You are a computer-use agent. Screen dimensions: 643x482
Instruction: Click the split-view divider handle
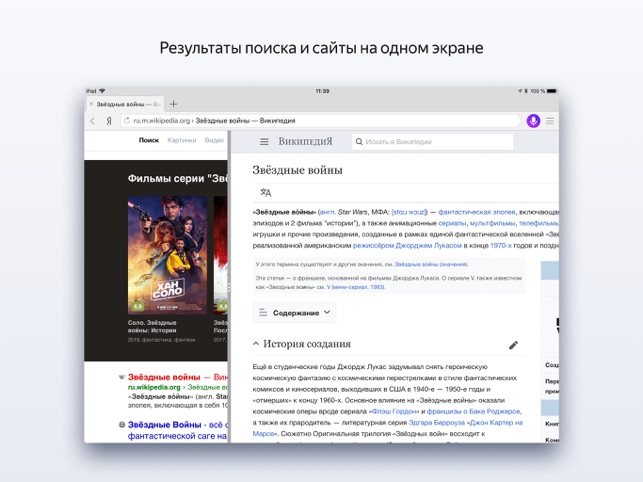229,287
